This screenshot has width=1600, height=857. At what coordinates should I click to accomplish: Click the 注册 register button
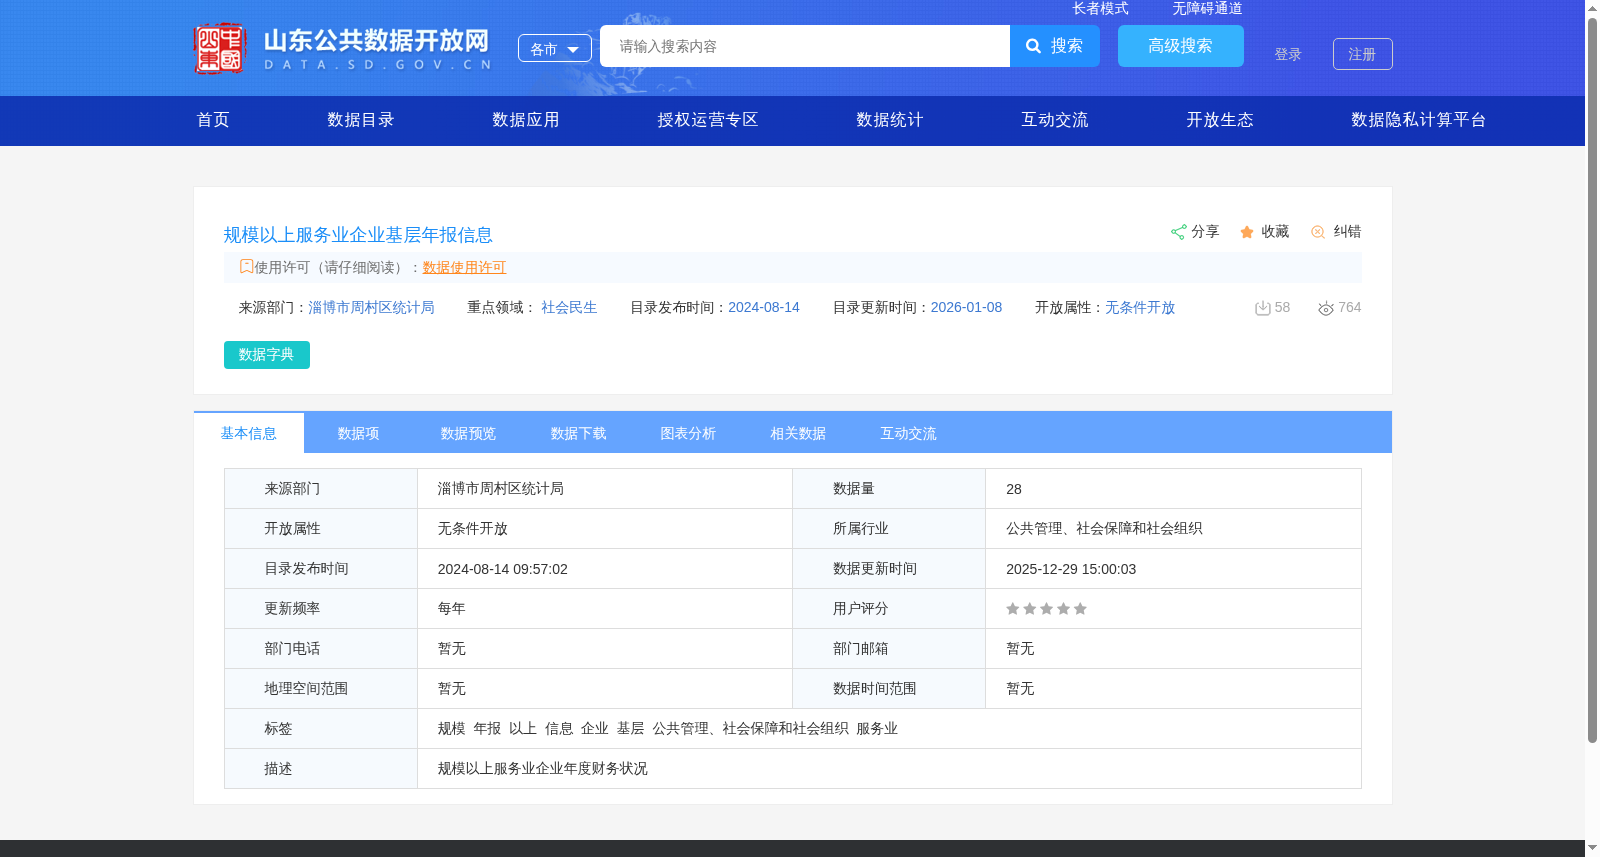pos(1363,54)
